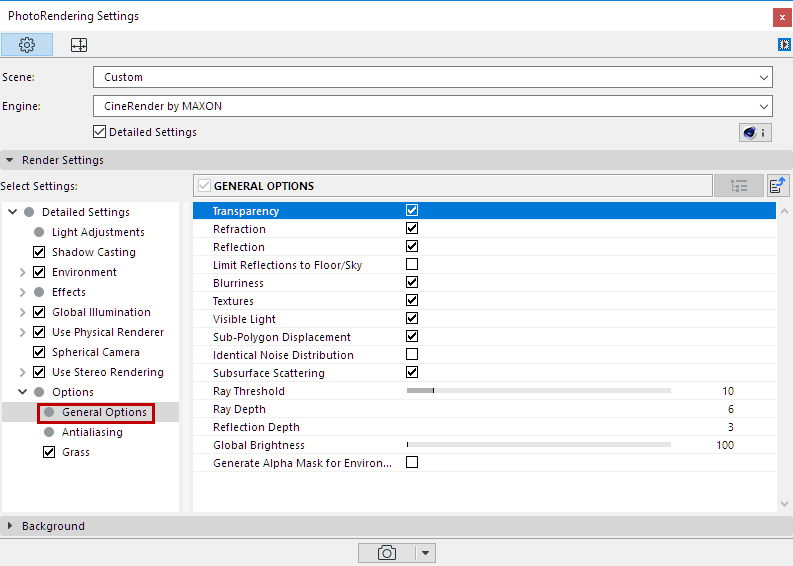Open the render button dropdown arrow

click(x=425, y=553)
